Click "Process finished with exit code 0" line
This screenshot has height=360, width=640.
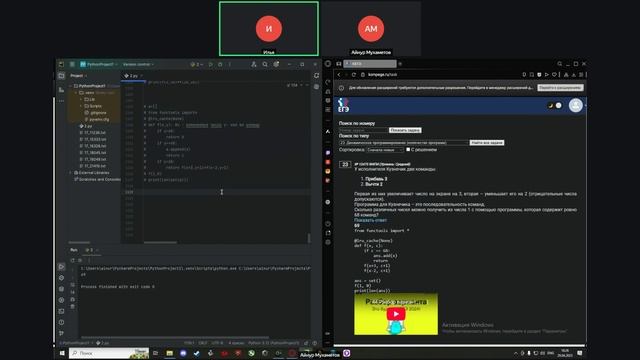coord(118,287)
